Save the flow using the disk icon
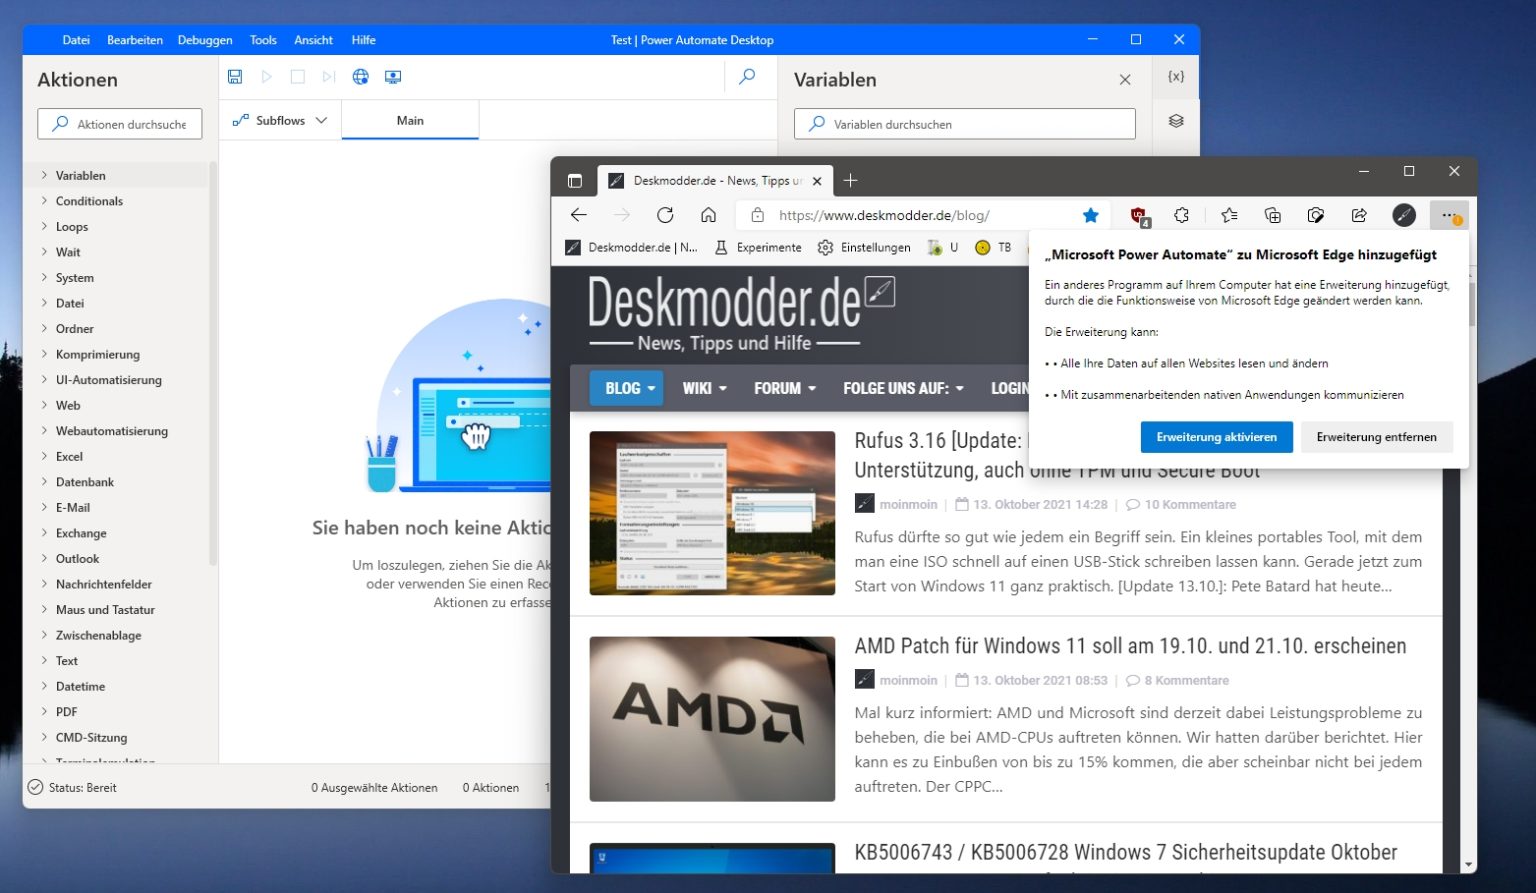This screenshot has height=893, width=1536. pos(235,76)
